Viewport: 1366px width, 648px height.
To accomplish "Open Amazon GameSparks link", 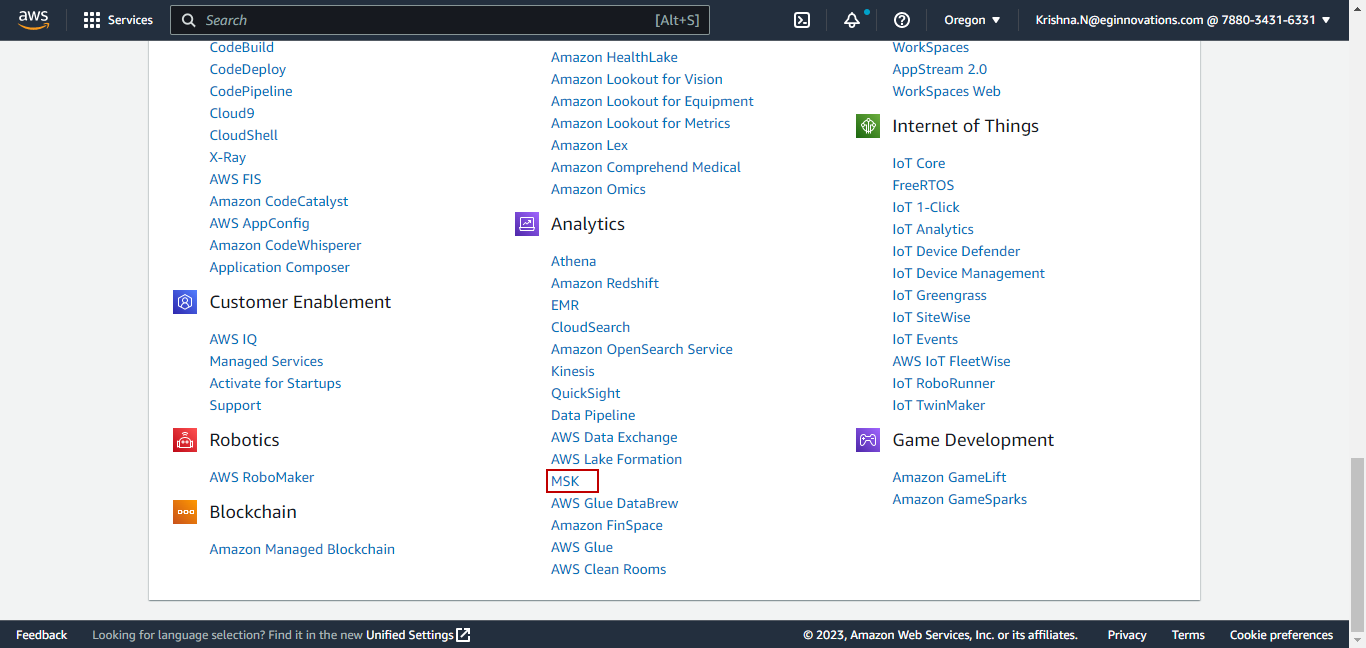I will [x=960, y=499].
